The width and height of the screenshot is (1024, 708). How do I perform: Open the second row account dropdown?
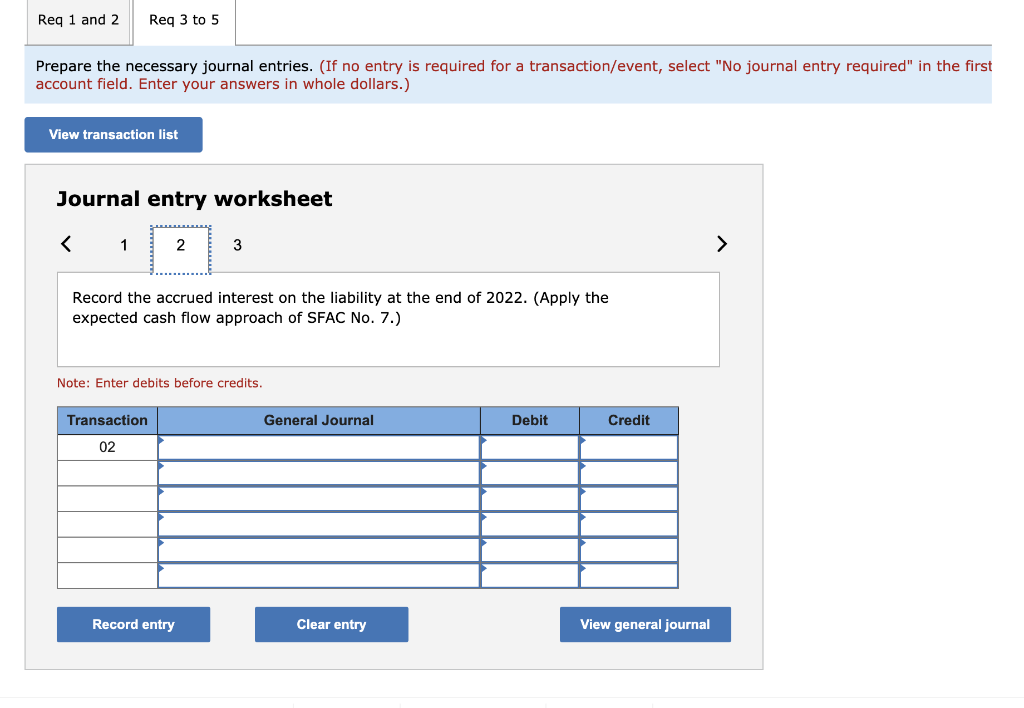(x=318, y=473)
